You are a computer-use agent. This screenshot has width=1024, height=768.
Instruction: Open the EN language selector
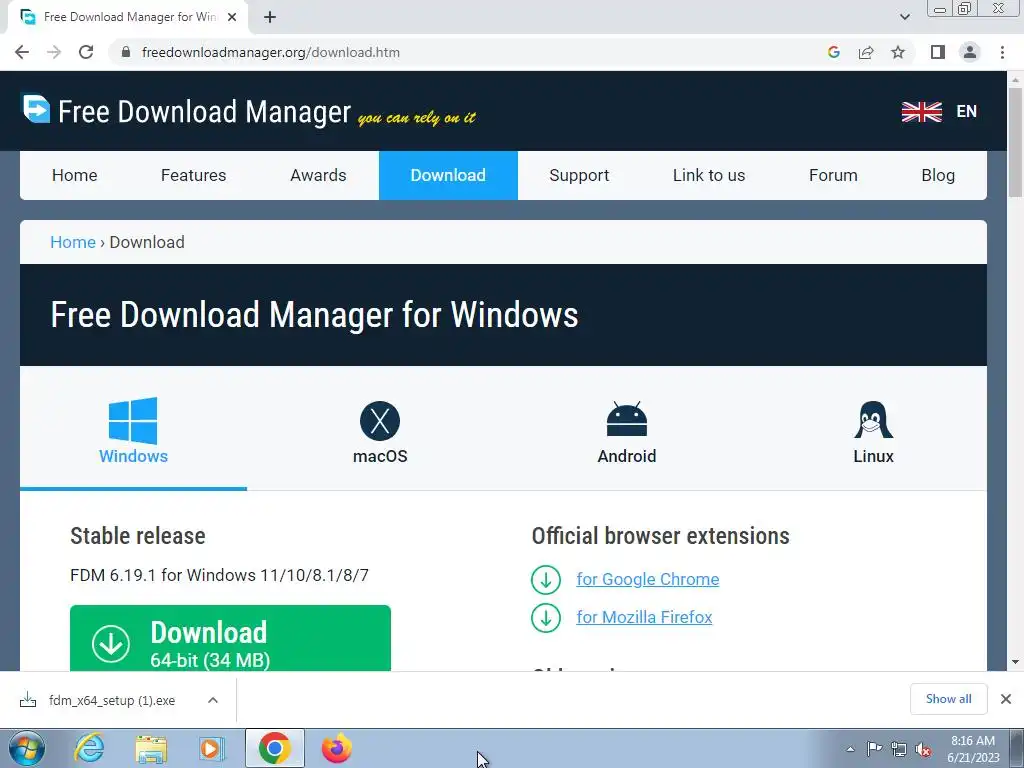[x=967, y=112]
